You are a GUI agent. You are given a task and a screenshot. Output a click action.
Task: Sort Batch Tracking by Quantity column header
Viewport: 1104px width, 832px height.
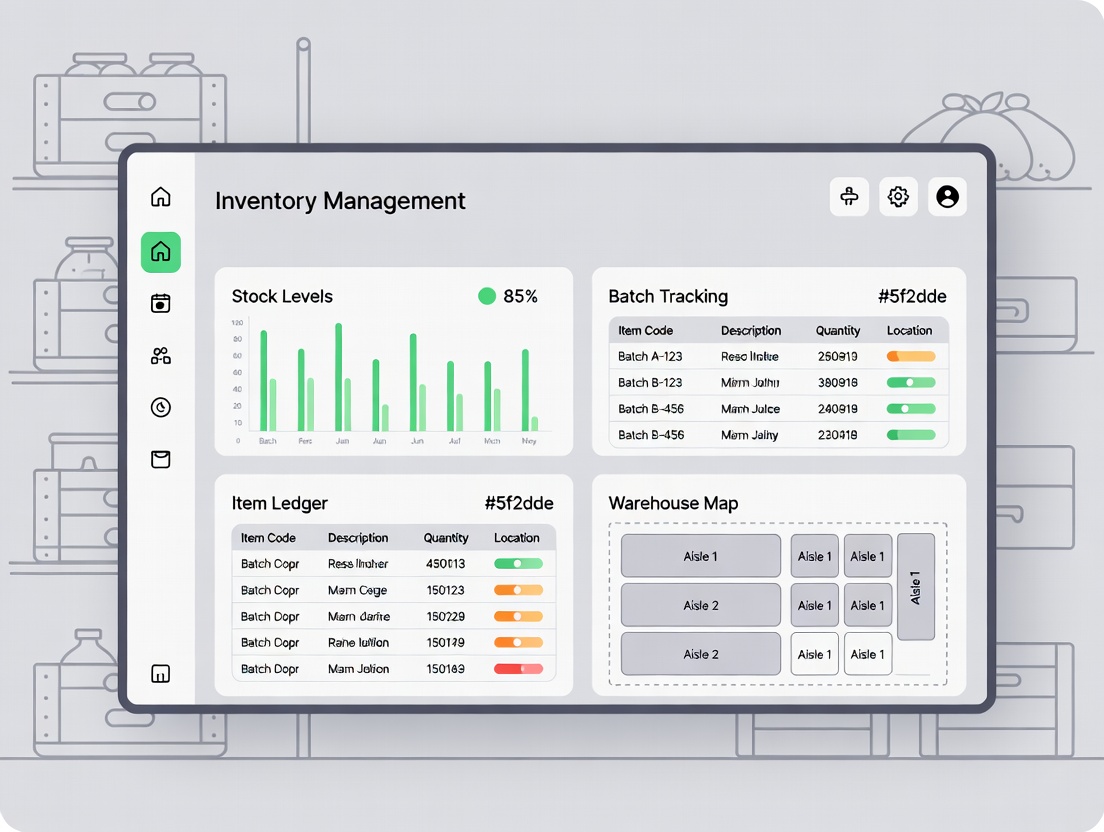[837, 331]
